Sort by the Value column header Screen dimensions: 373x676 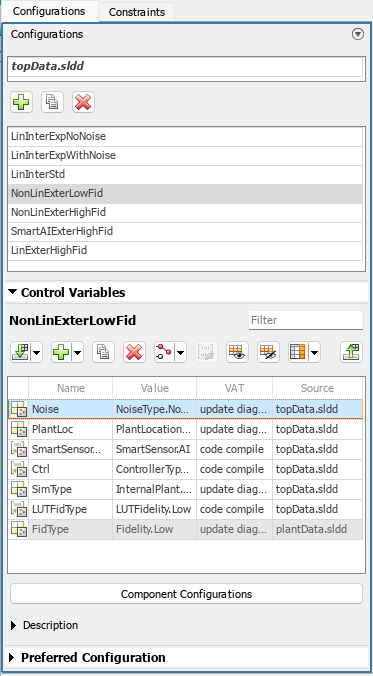[154, 388]
